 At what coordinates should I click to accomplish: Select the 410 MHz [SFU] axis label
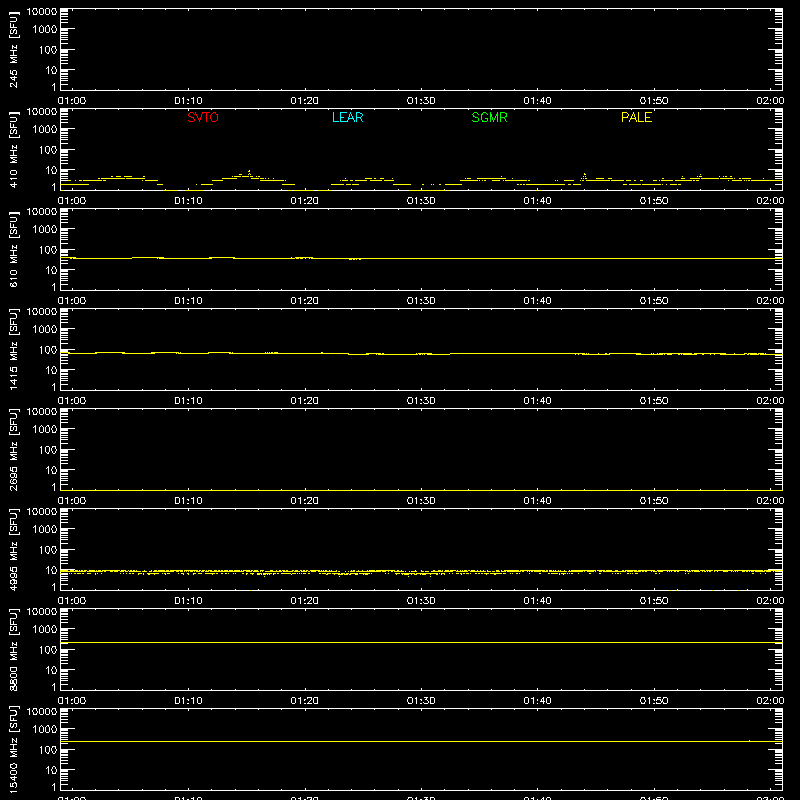(13, 150)
